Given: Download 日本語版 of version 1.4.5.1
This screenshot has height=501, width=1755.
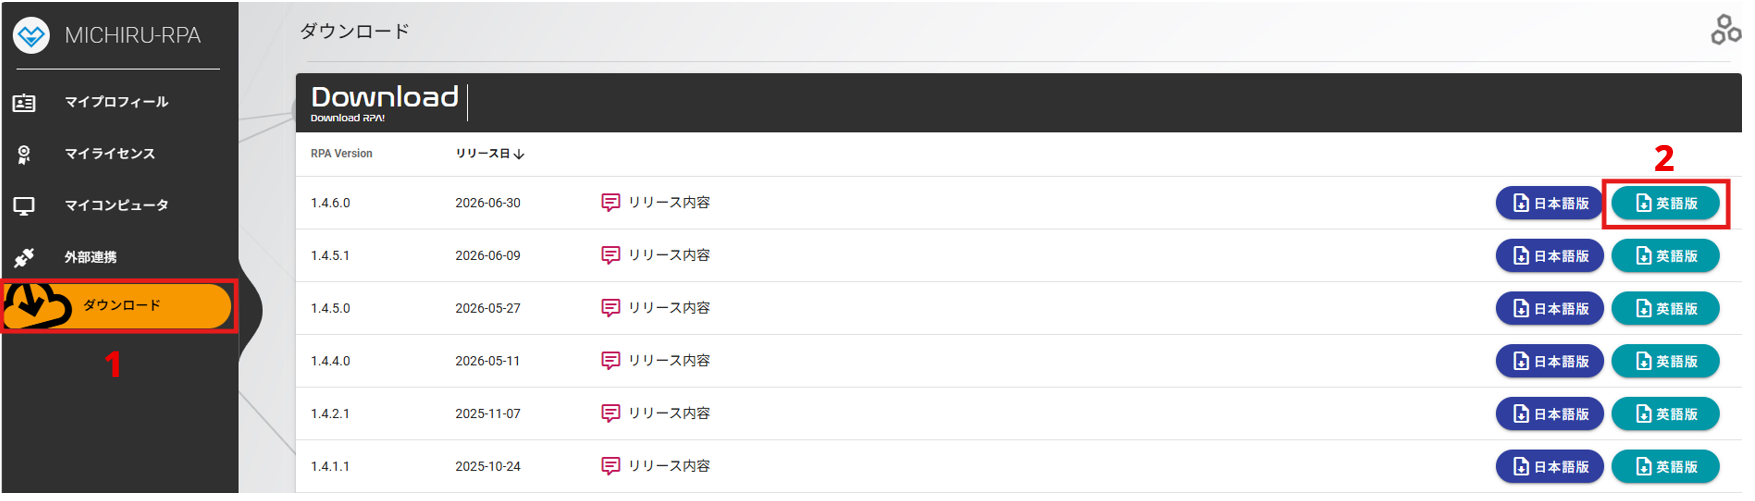Looking at the screenshot, I should [1549, 256].
